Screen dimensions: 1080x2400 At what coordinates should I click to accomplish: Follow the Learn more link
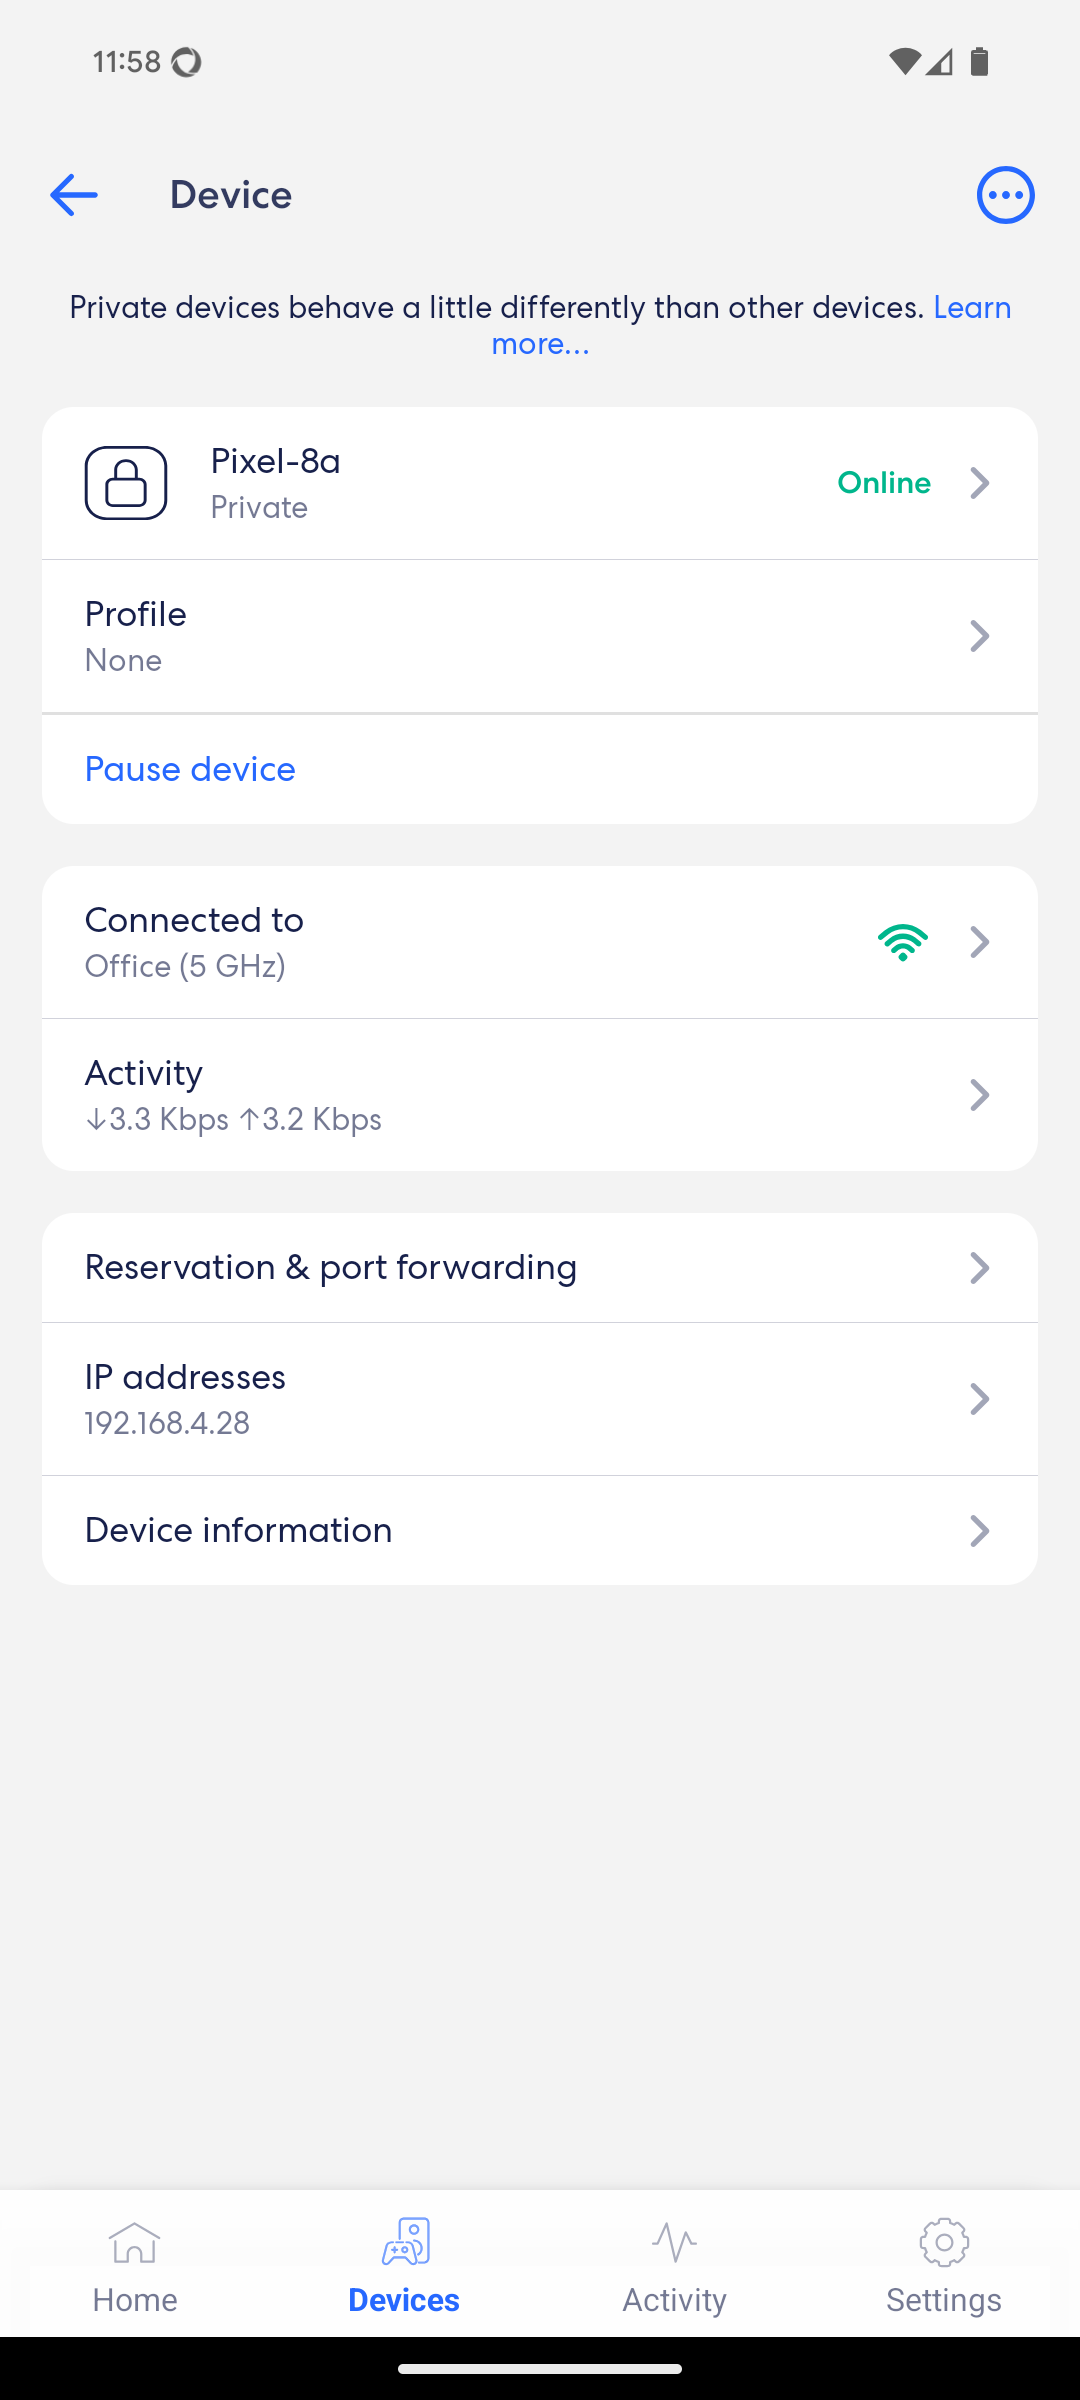coord(540,344)
